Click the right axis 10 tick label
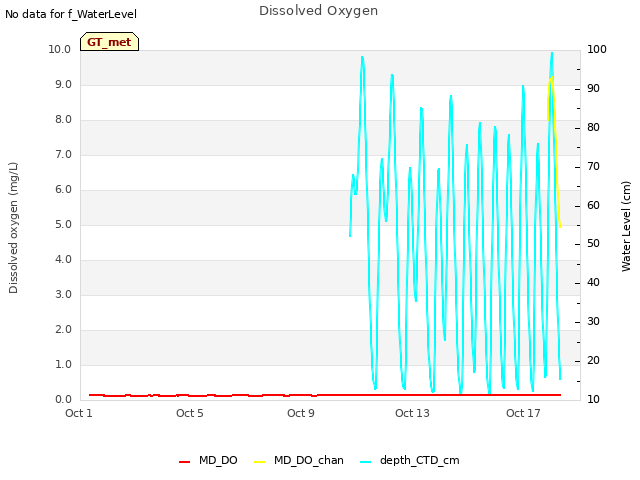The width and height of the screenshot is (640, 480). (x=593, y=400)
